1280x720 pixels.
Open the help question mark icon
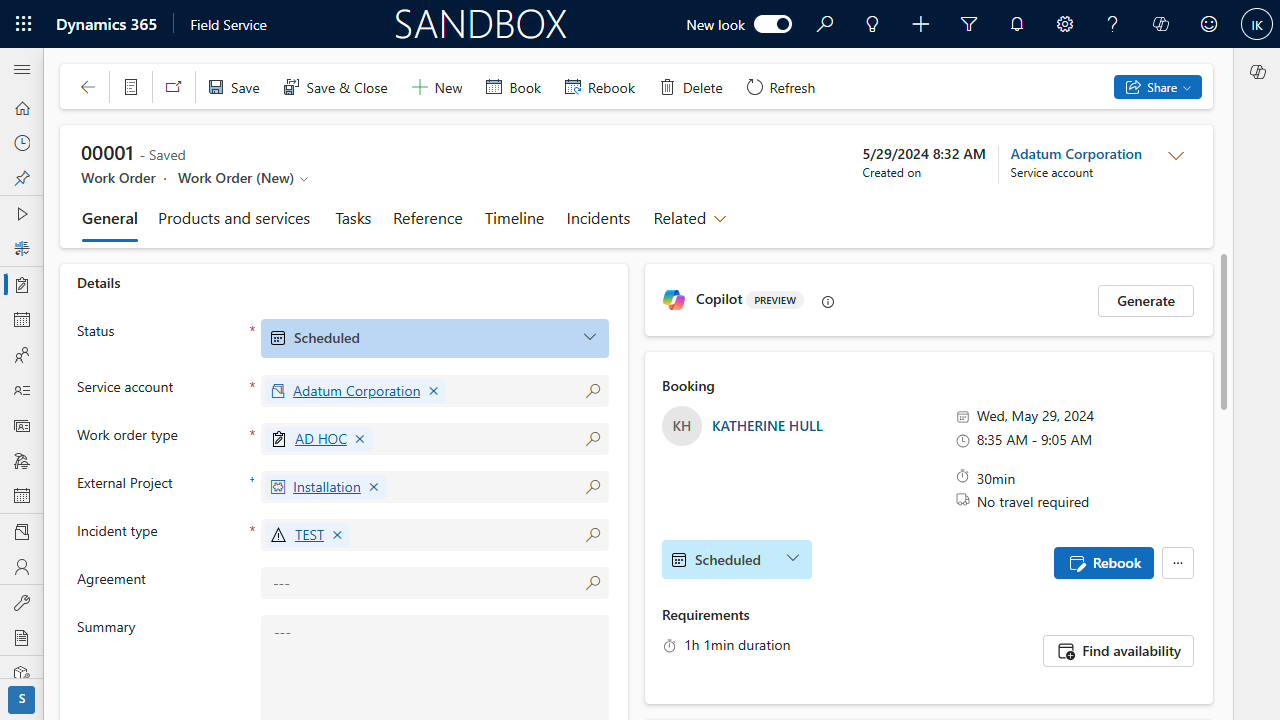tap(1113, 24)
